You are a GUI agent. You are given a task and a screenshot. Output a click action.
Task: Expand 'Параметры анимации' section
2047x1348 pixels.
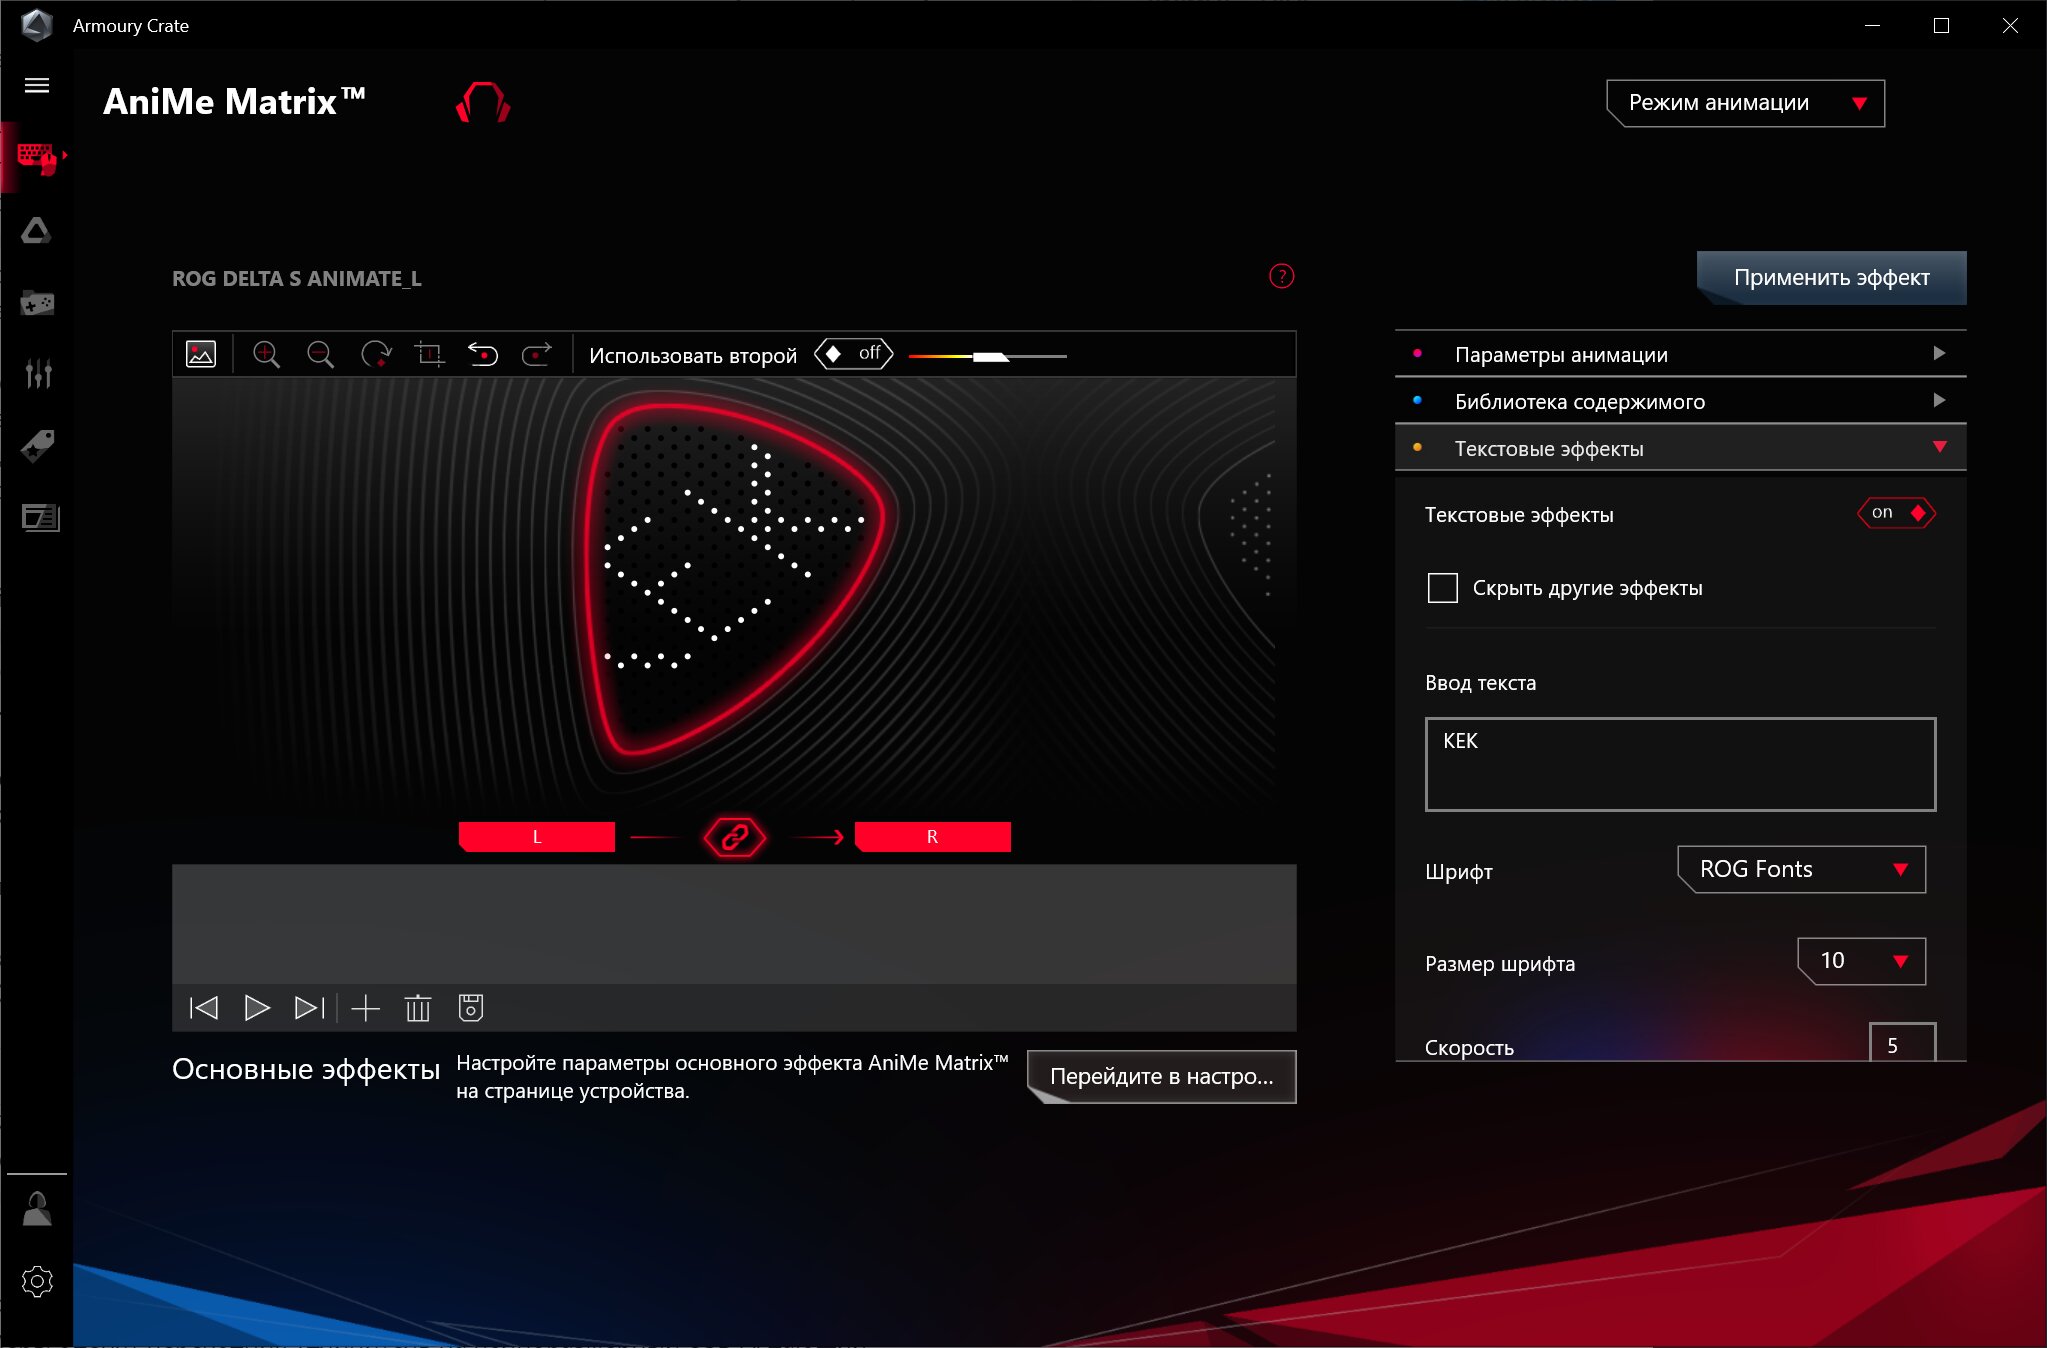pyautogui.click(x=1680, y=354)
